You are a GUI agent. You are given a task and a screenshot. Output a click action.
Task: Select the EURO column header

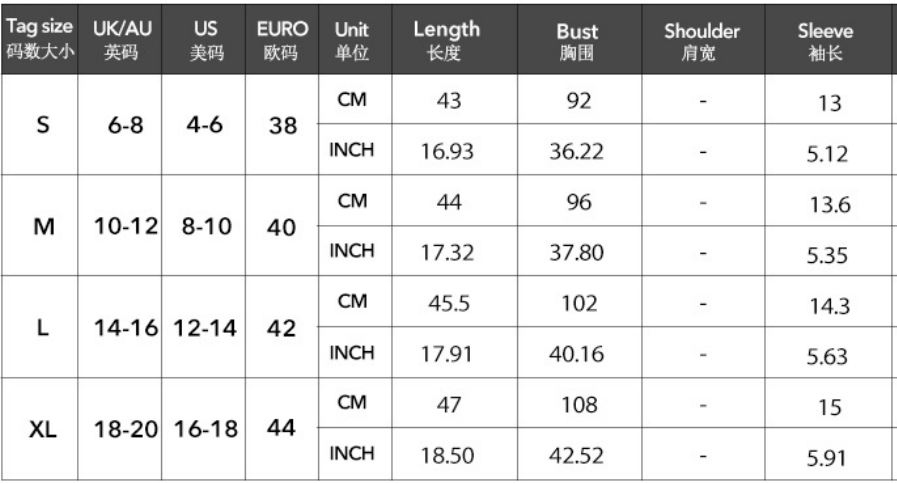(x=282, y=39)
